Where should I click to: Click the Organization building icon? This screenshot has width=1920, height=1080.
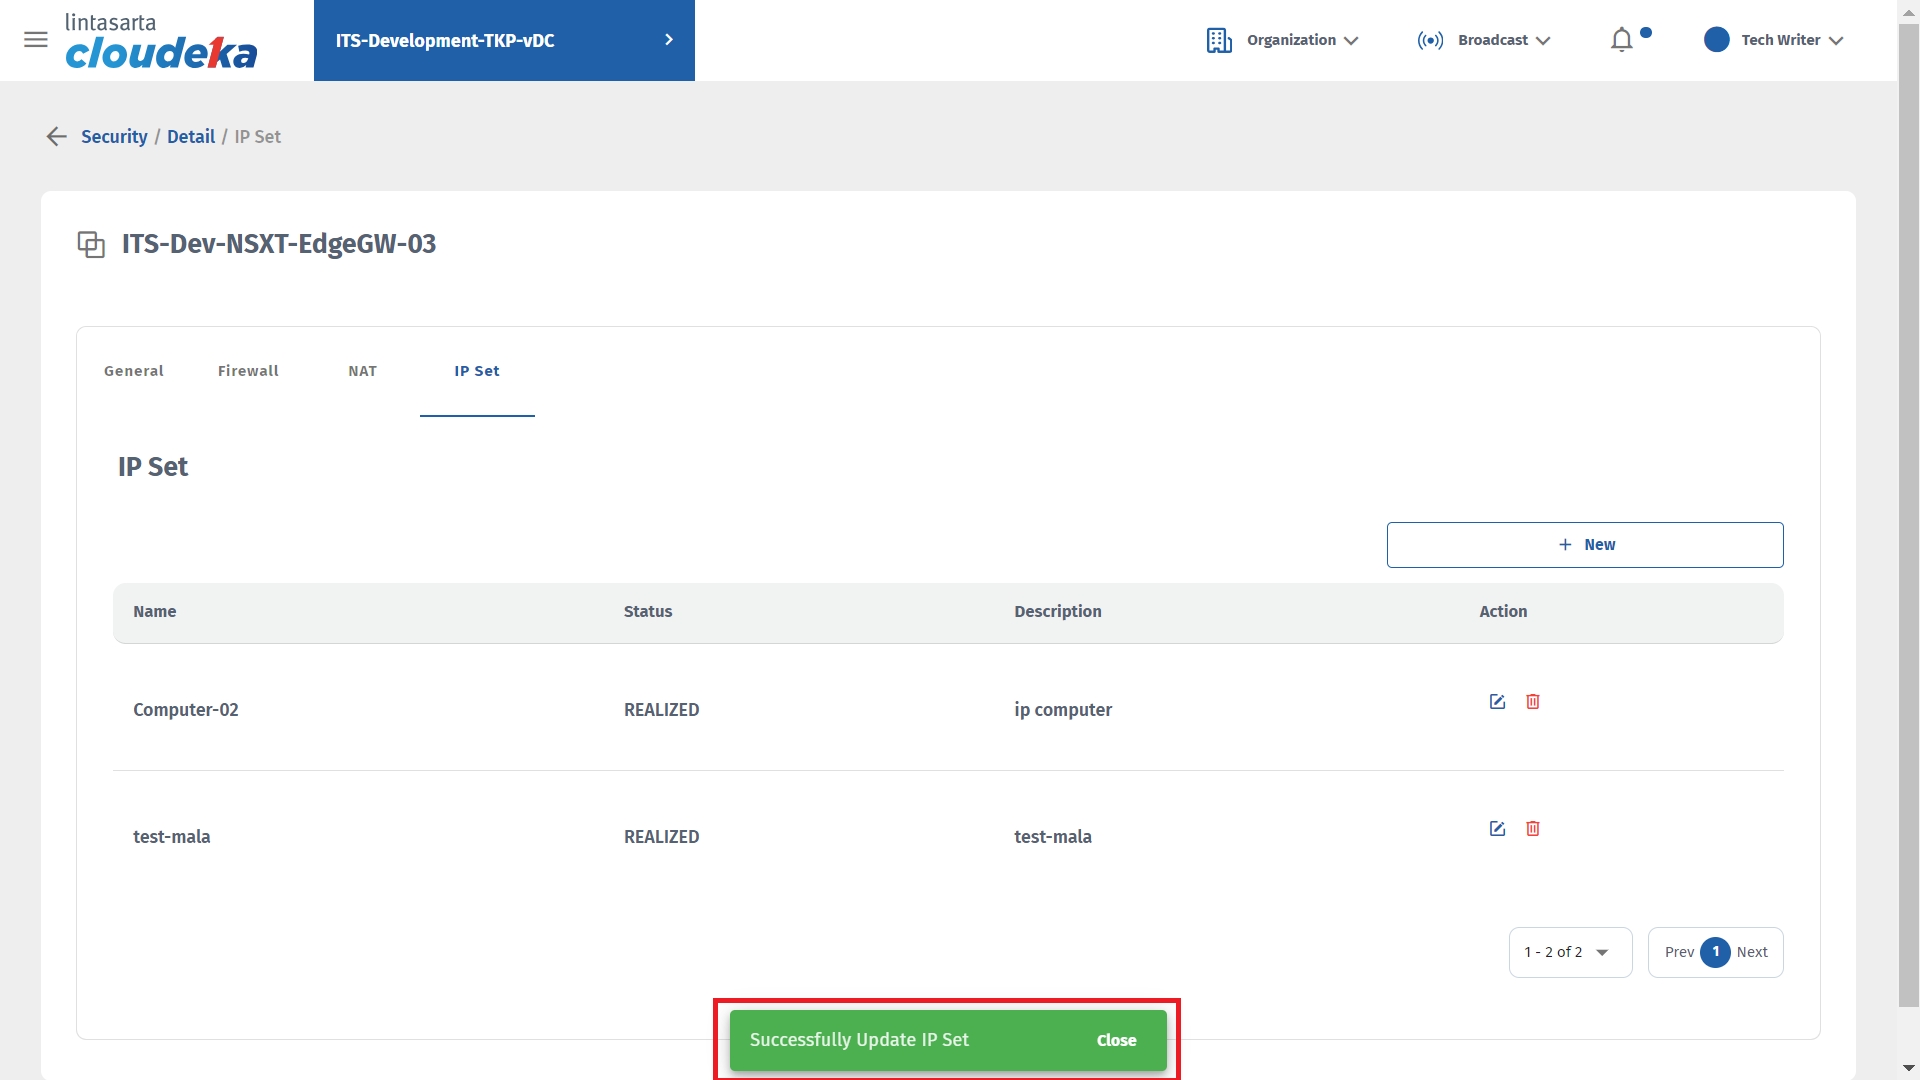pyautogui.click(x=1219, y=40)
